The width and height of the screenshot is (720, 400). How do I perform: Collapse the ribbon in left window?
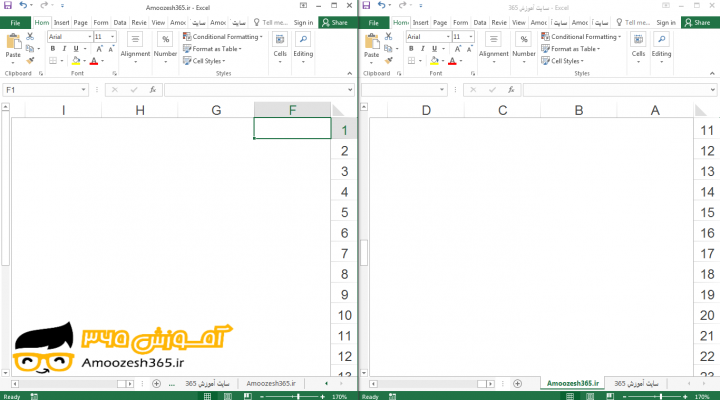[350, 73]
